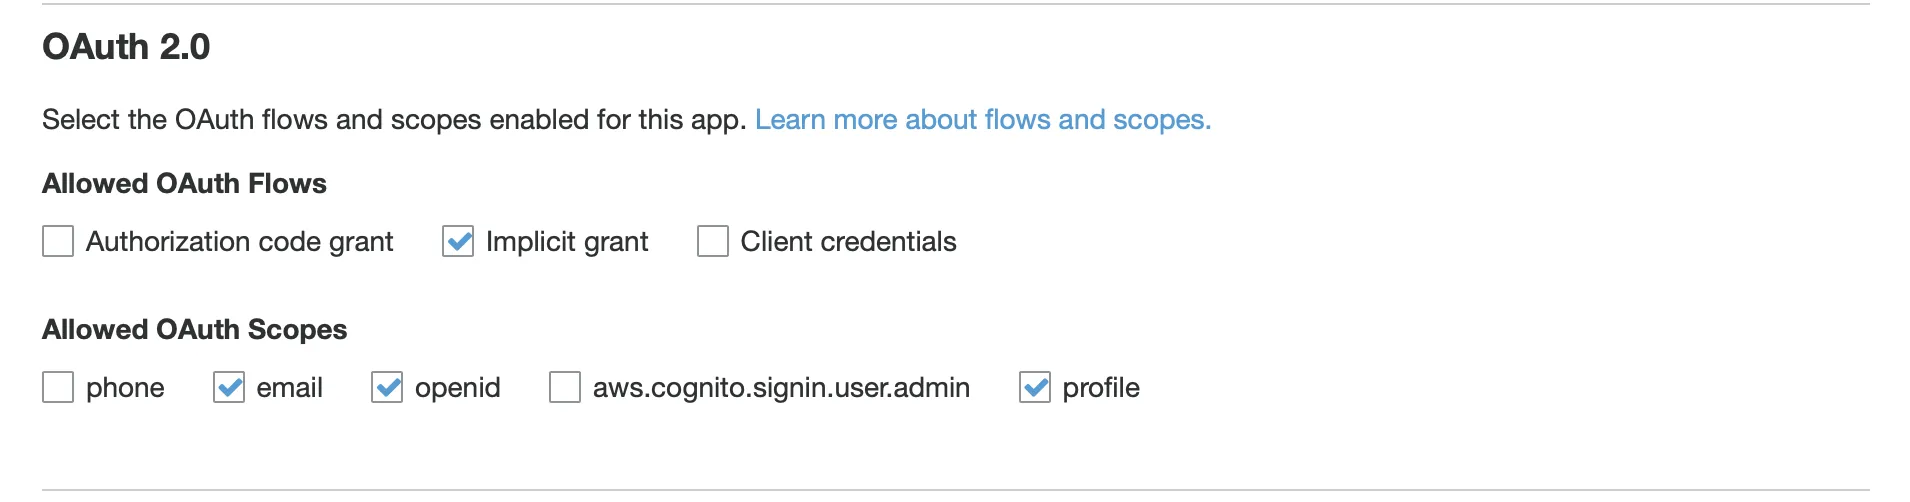Uncheck the profile scope checkbox

tap(1035, 387)
